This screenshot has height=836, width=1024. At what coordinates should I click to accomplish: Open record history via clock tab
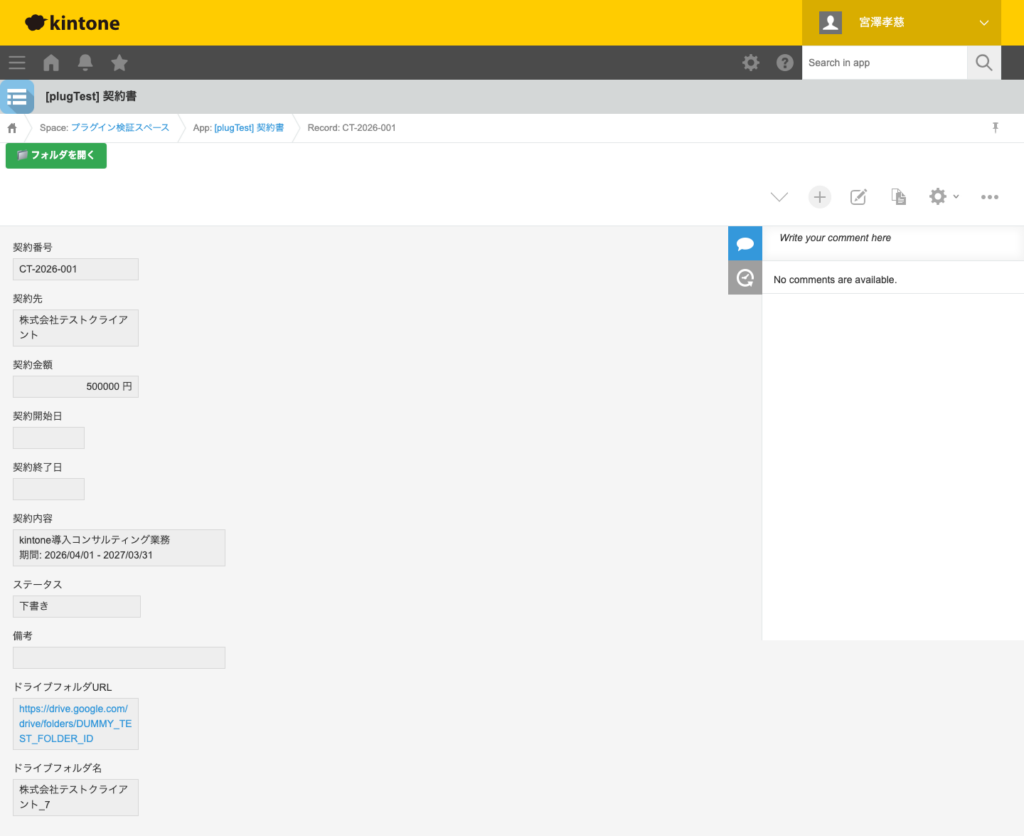coord(745,276)
